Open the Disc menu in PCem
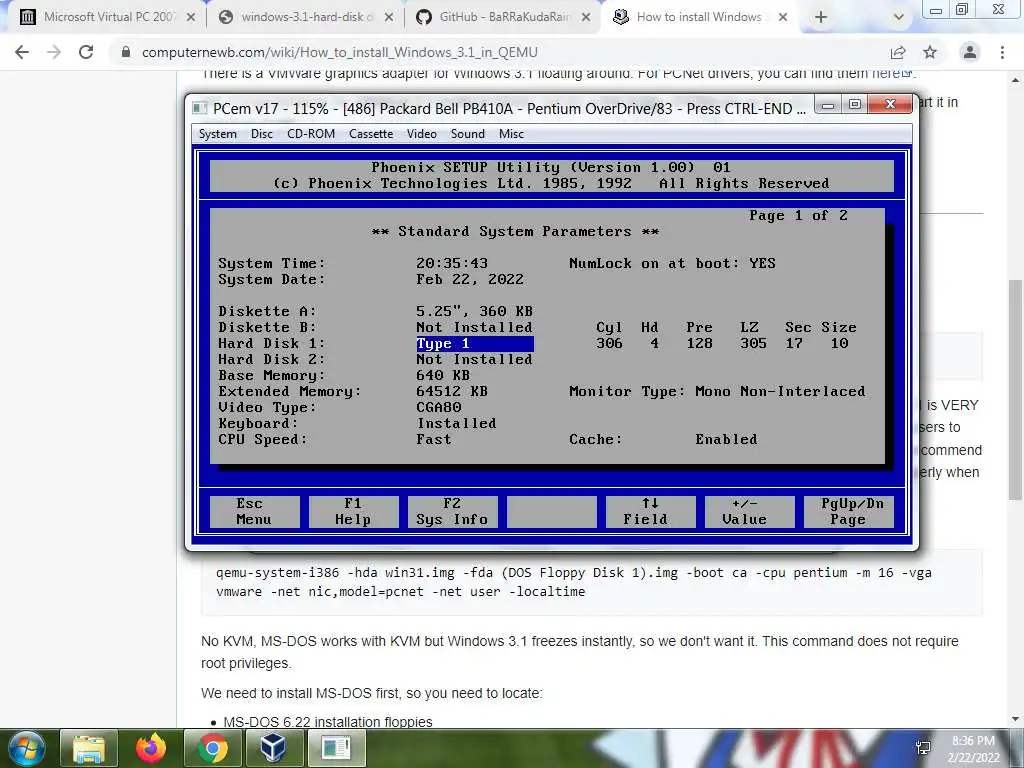The width and height of the screenshot is (1024, 768). 261,134
